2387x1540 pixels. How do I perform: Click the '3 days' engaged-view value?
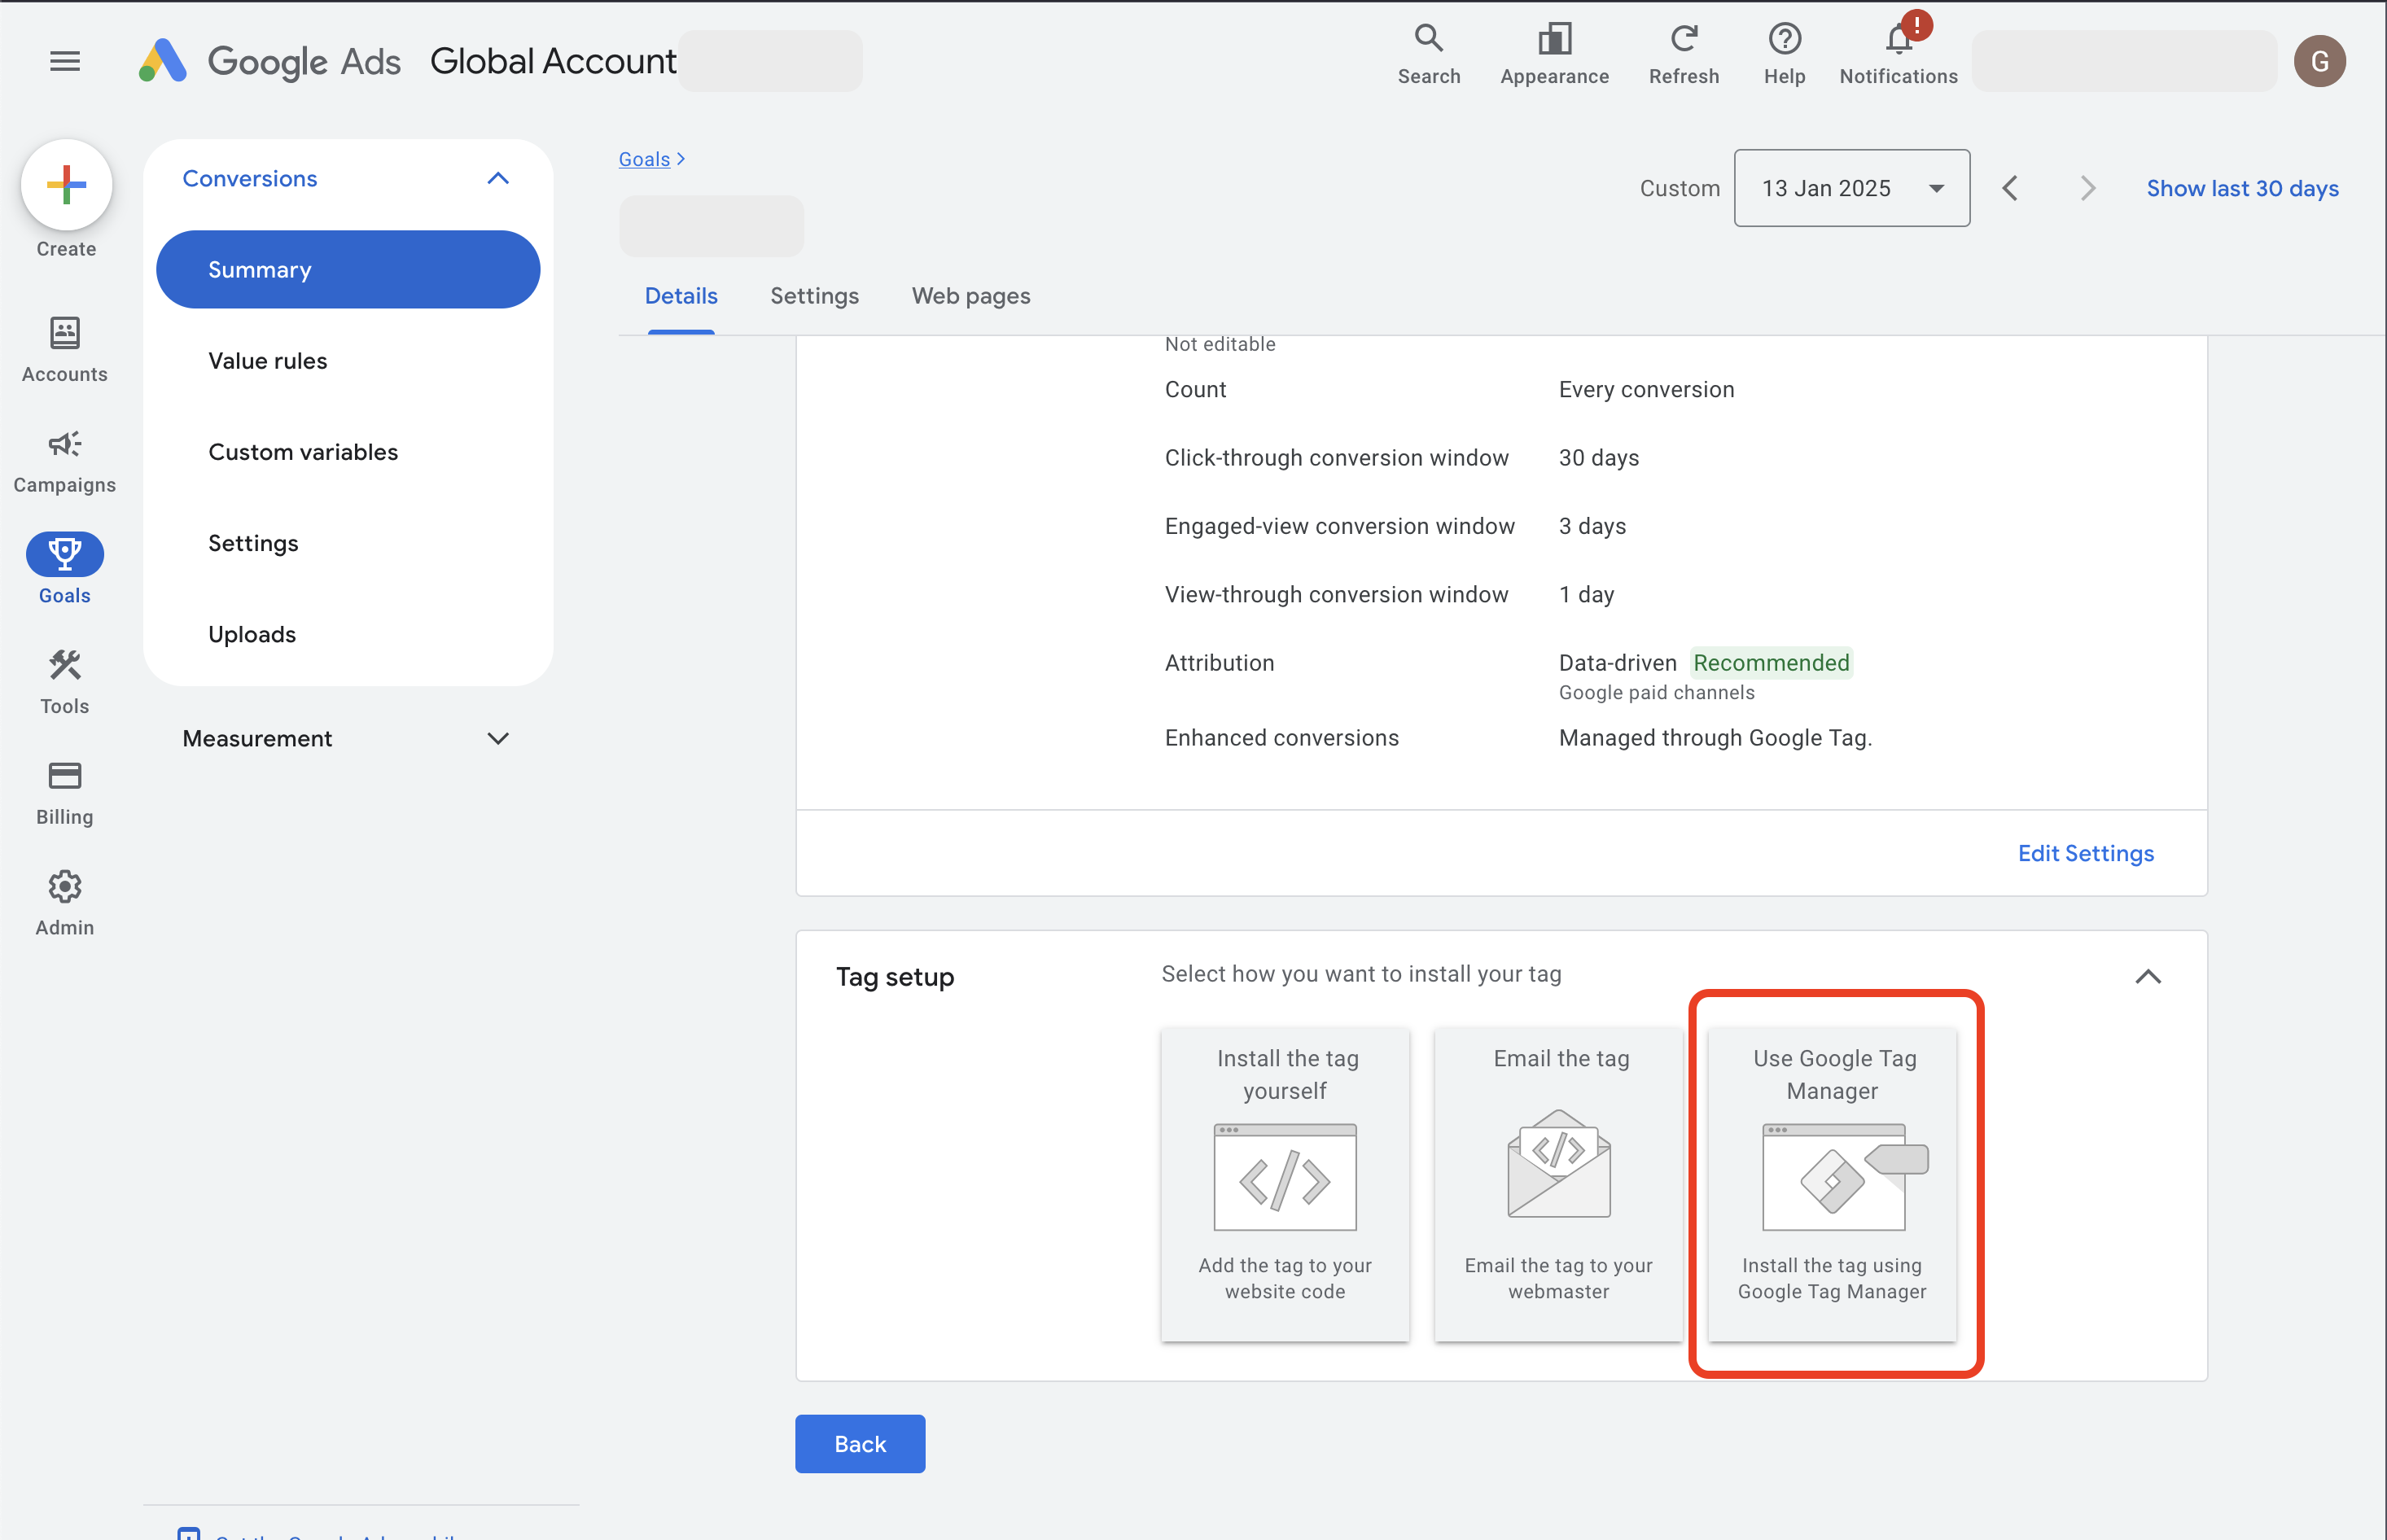coord(1592,526)
